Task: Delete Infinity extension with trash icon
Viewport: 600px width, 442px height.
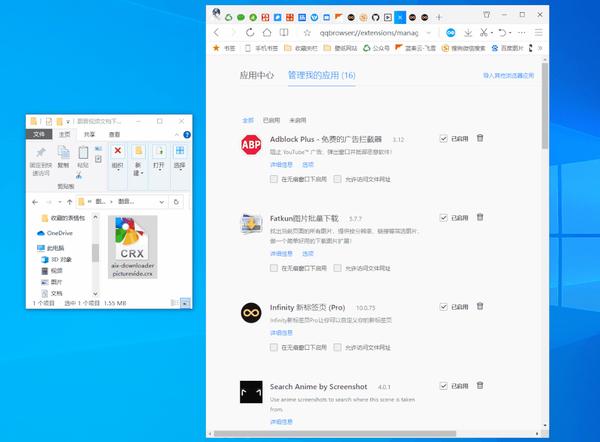Action: point(480,306)
